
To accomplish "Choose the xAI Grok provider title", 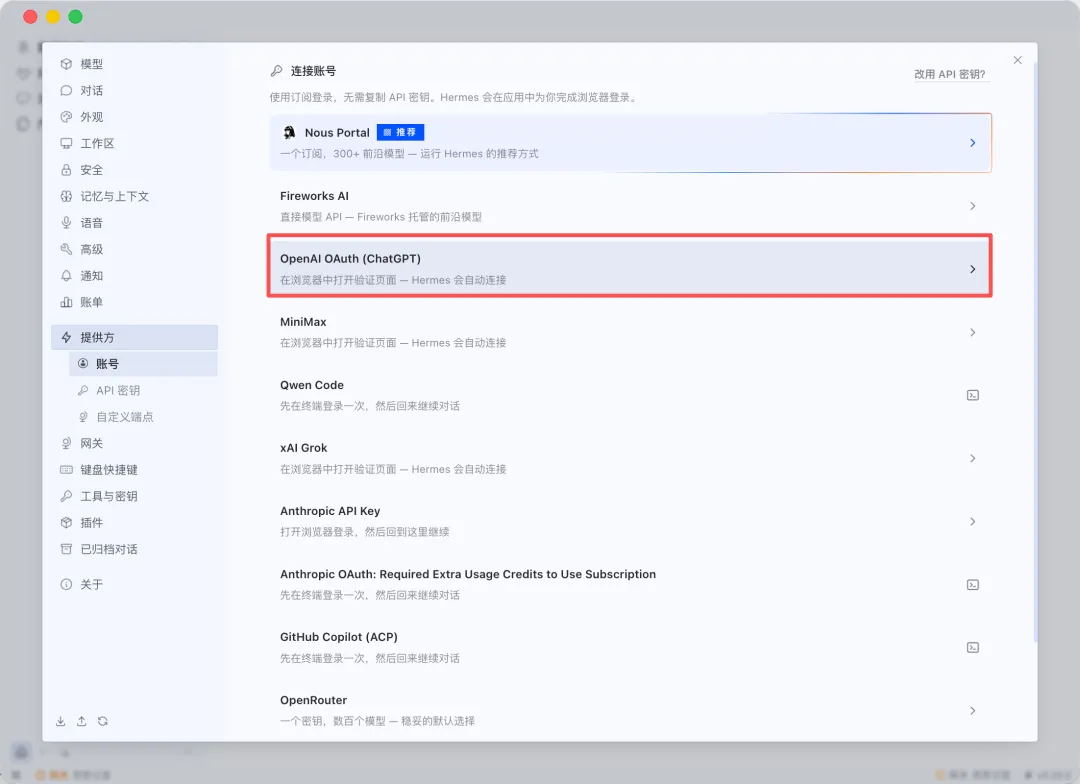I will coord(303,448).
